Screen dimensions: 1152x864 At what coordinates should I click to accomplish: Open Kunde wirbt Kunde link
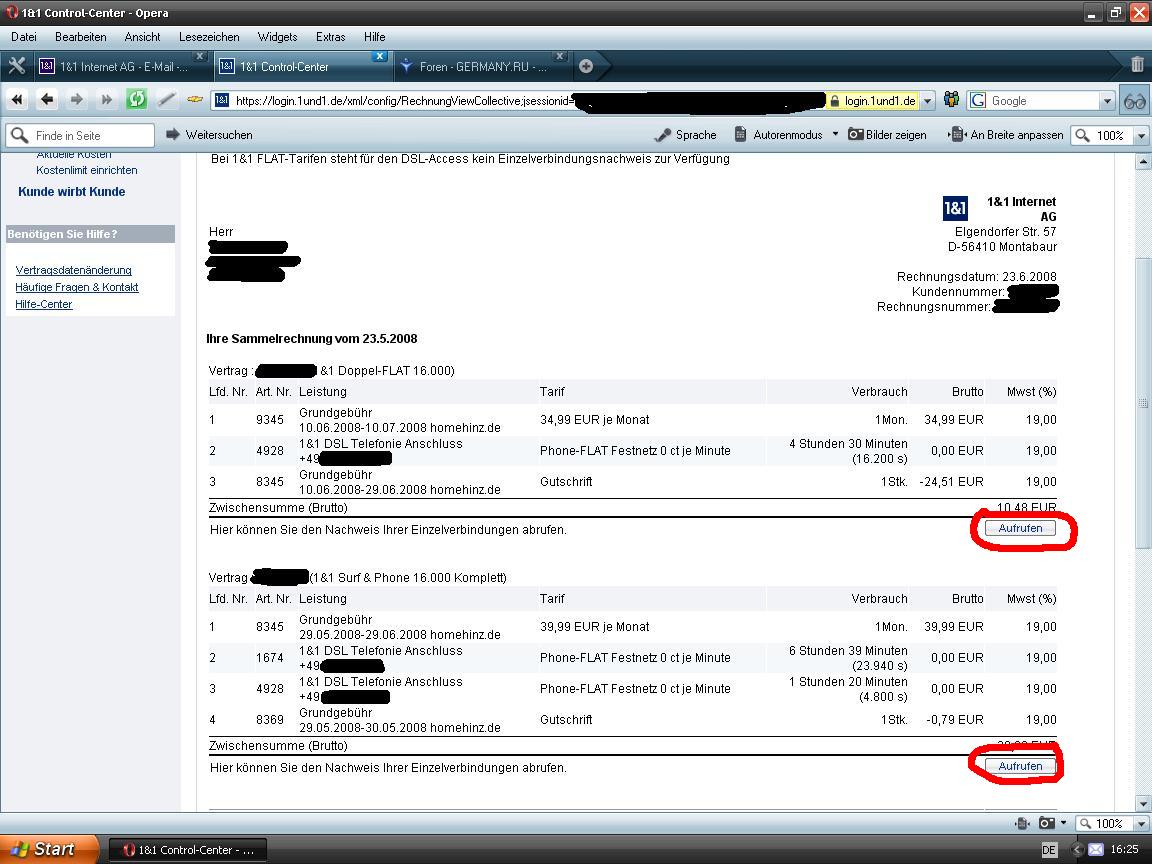click(x=71, y=192)
